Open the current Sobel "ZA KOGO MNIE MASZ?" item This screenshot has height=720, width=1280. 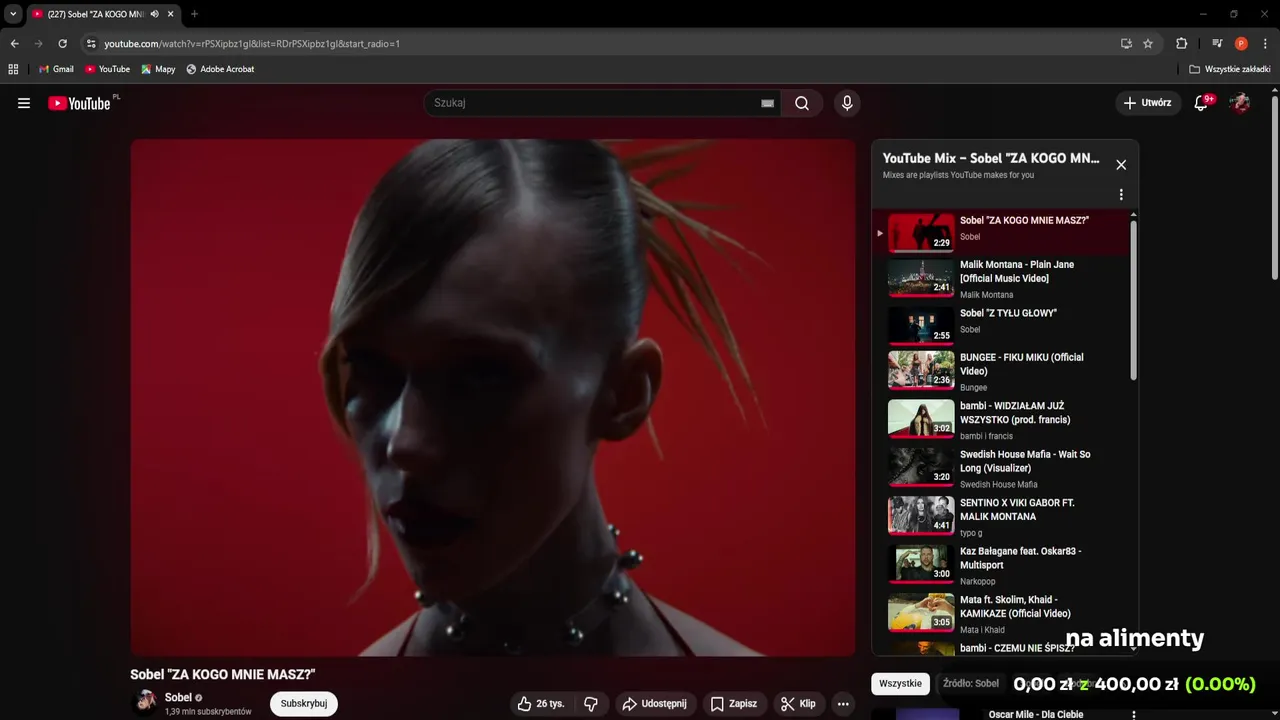(1004, 232)
